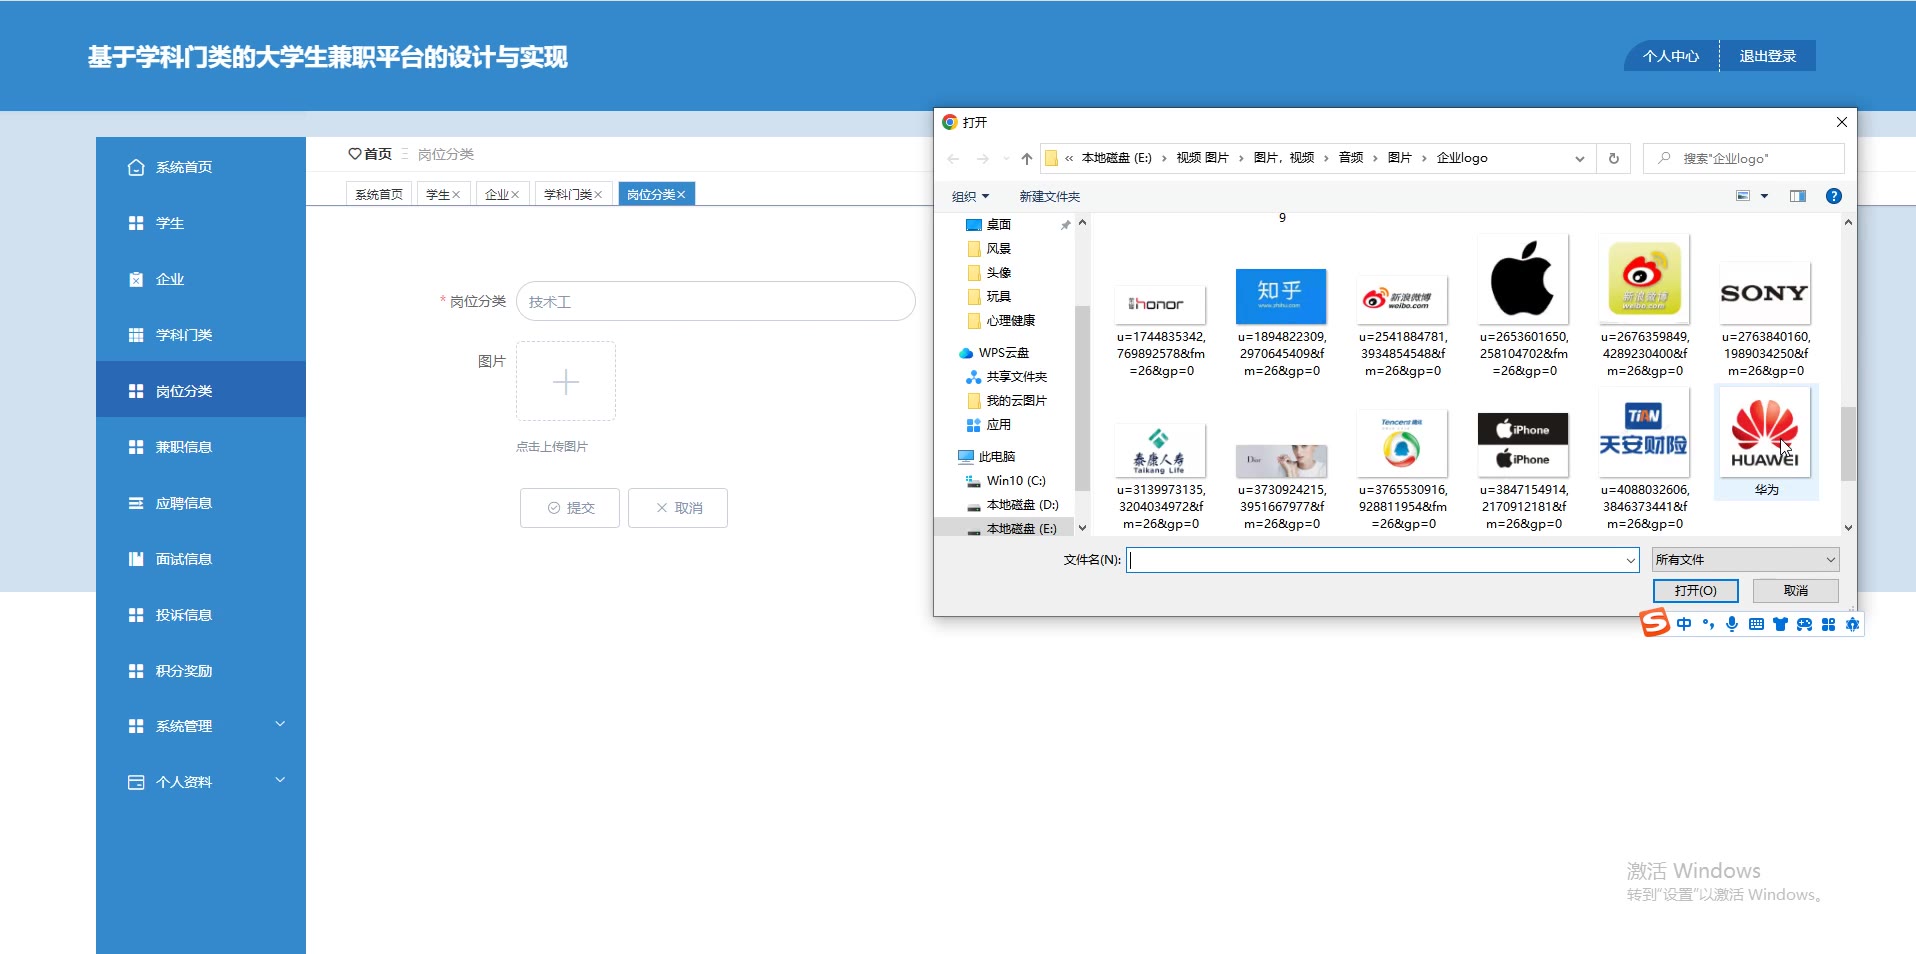
Task: Click 打开(O) in the file dialog
Action: [x=1696, y=591]
